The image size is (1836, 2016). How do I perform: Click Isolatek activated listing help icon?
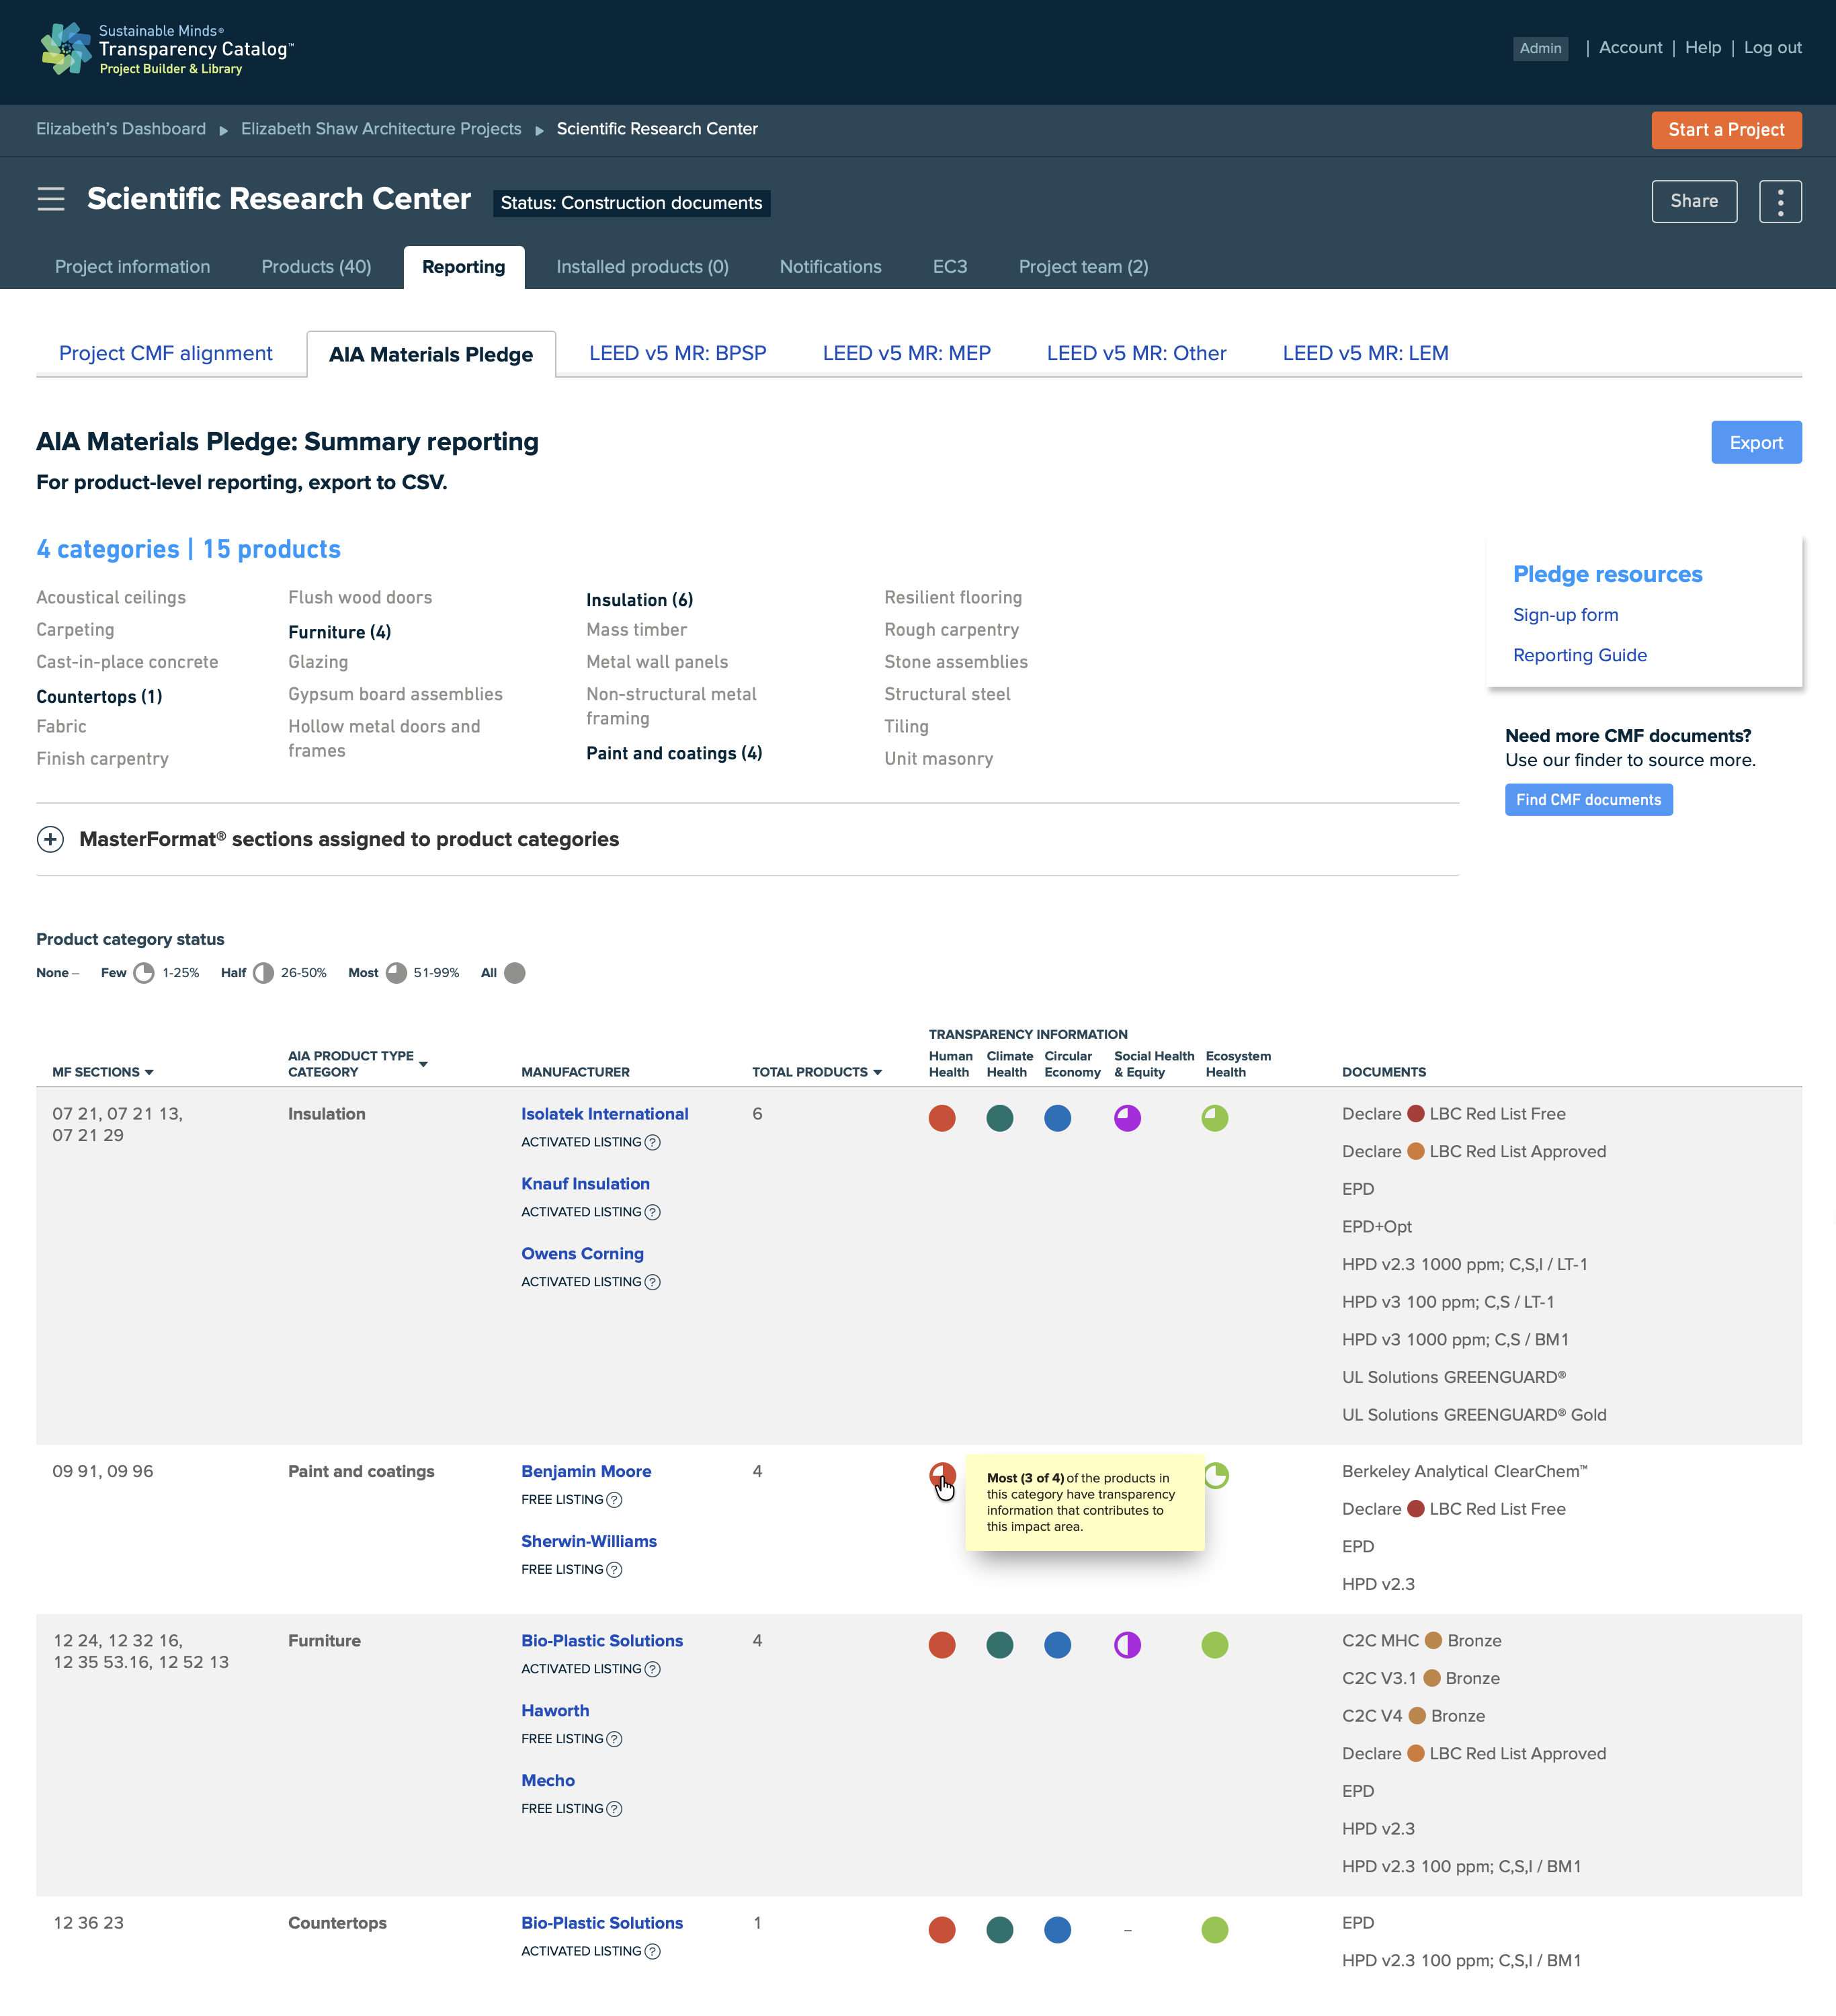point(652,1142)
